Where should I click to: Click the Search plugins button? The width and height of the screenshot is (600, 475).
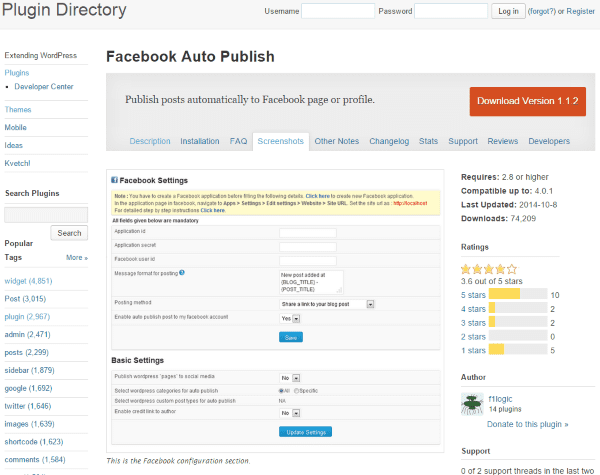[69, 233]
